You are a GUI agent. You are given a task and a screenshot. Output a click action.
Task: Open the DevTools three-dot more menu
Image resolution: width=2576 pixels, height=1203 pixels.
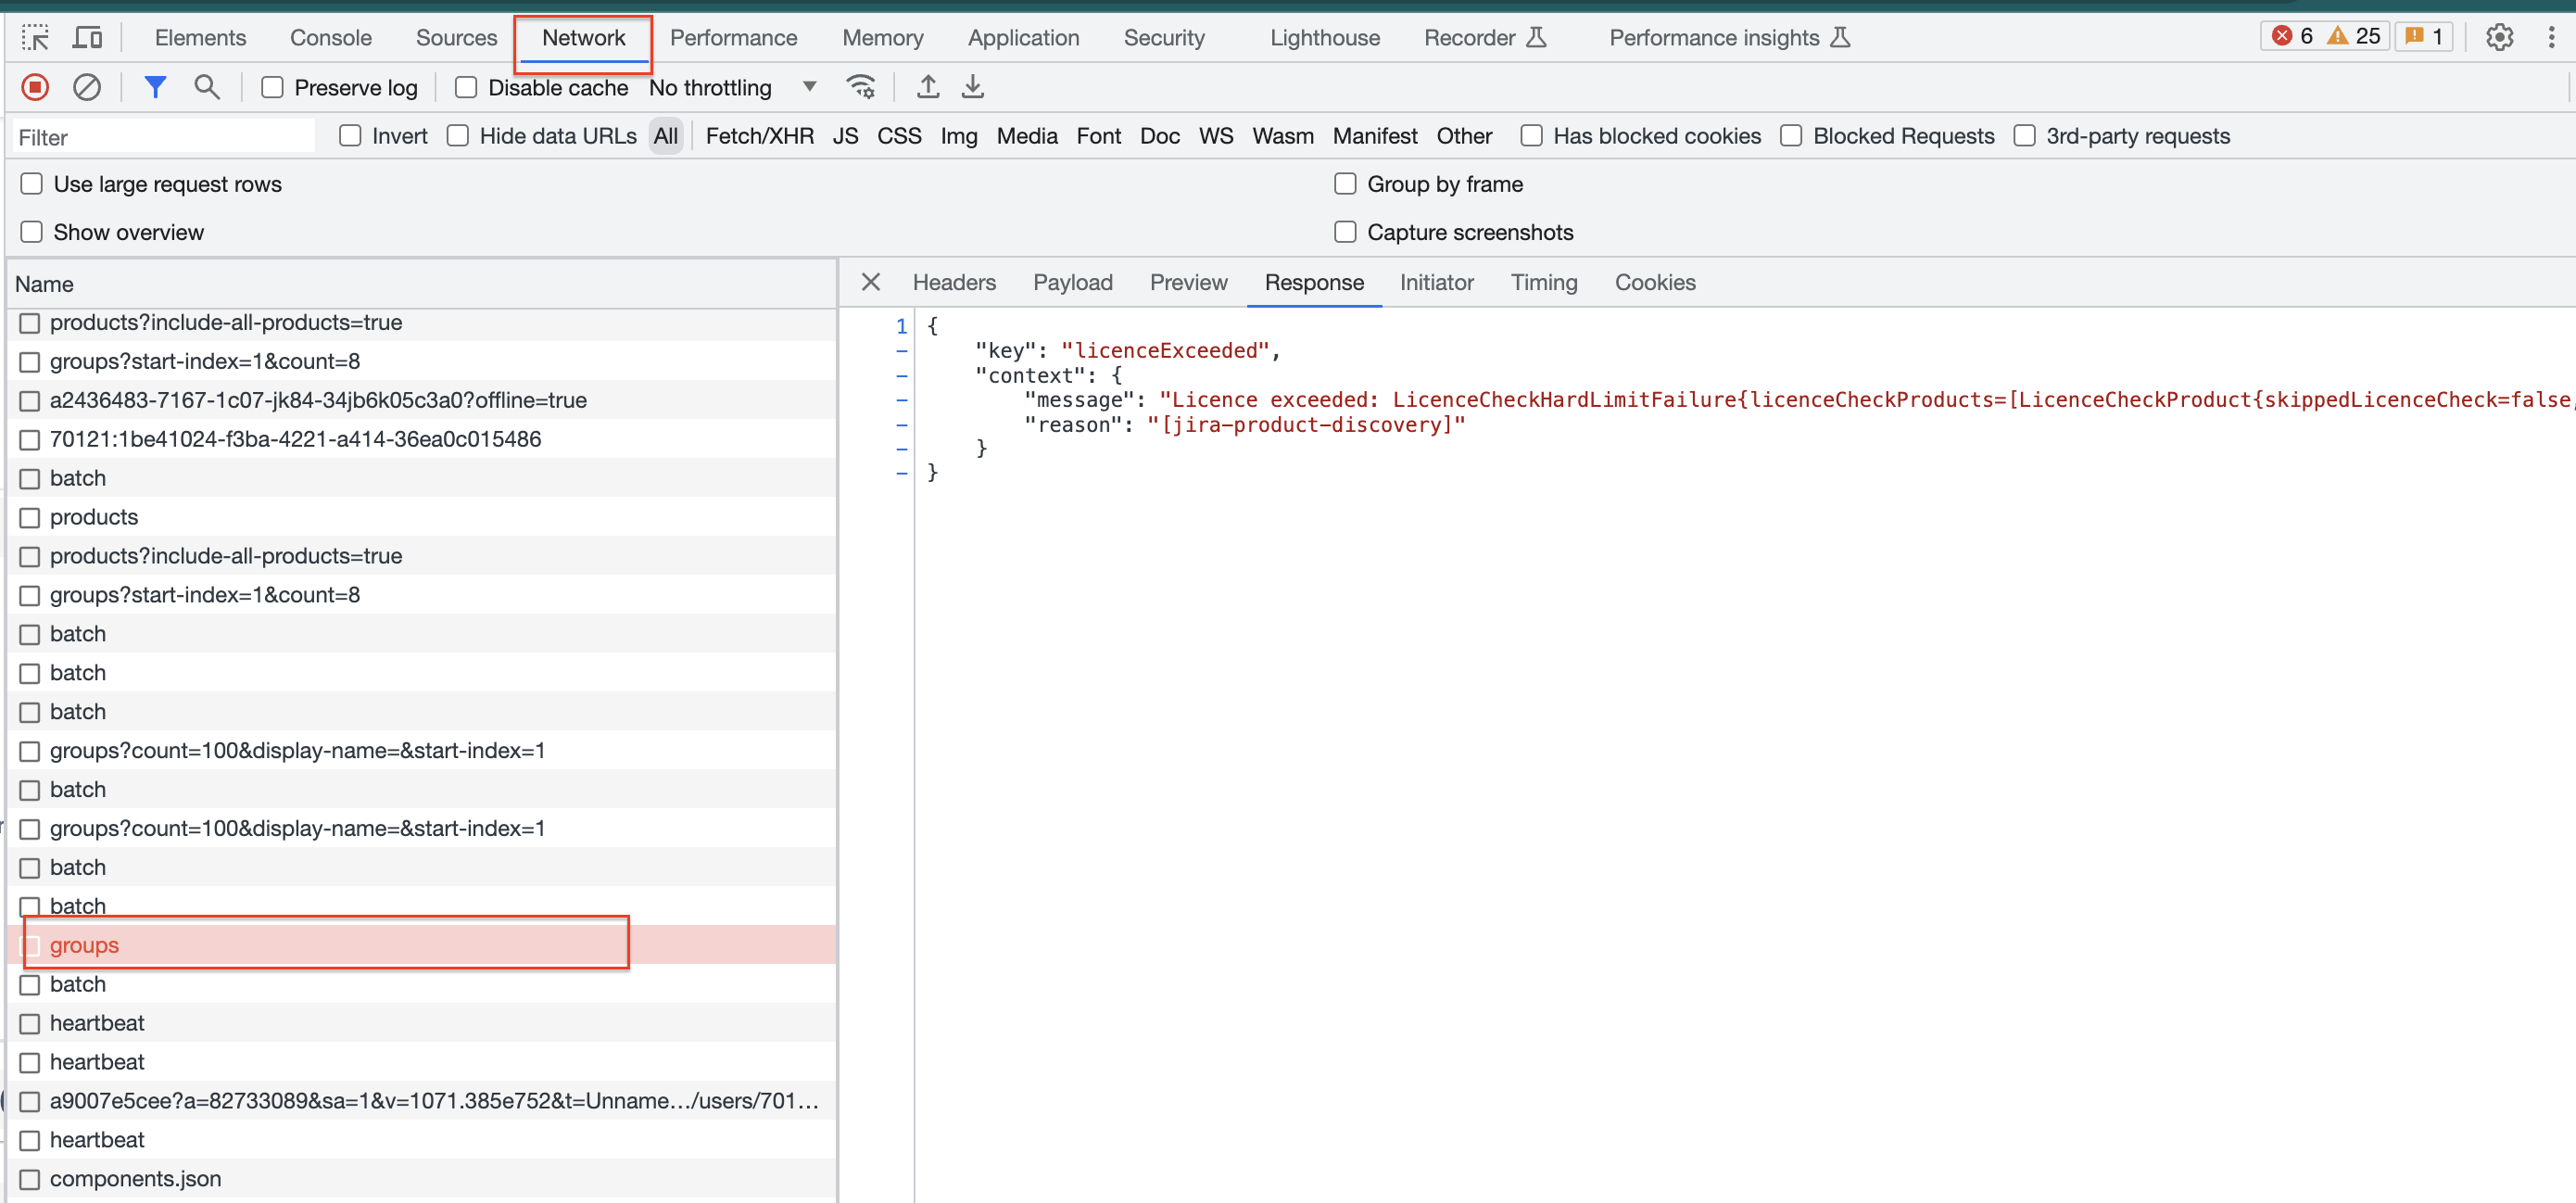[2551, 38]
